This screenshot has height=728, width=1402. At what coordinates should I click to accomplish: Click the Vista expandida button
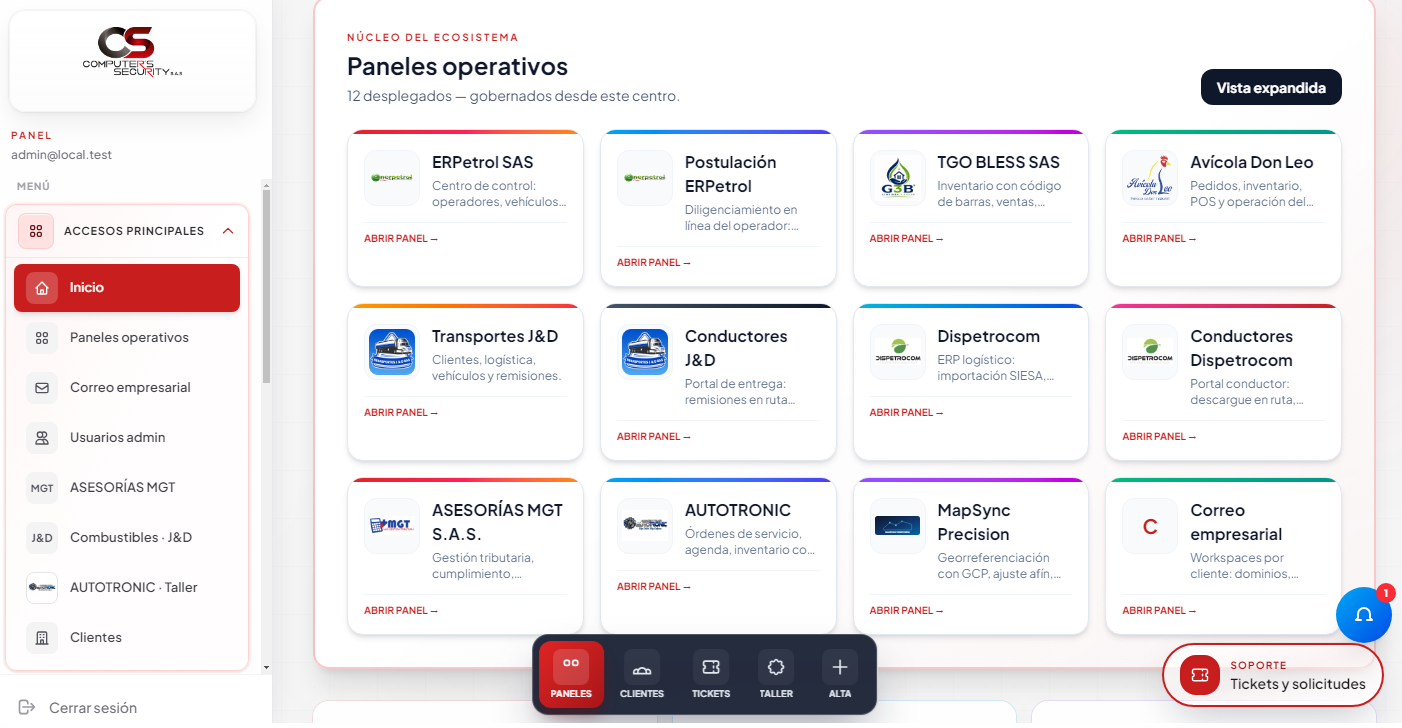click(x=1271, y=88)
